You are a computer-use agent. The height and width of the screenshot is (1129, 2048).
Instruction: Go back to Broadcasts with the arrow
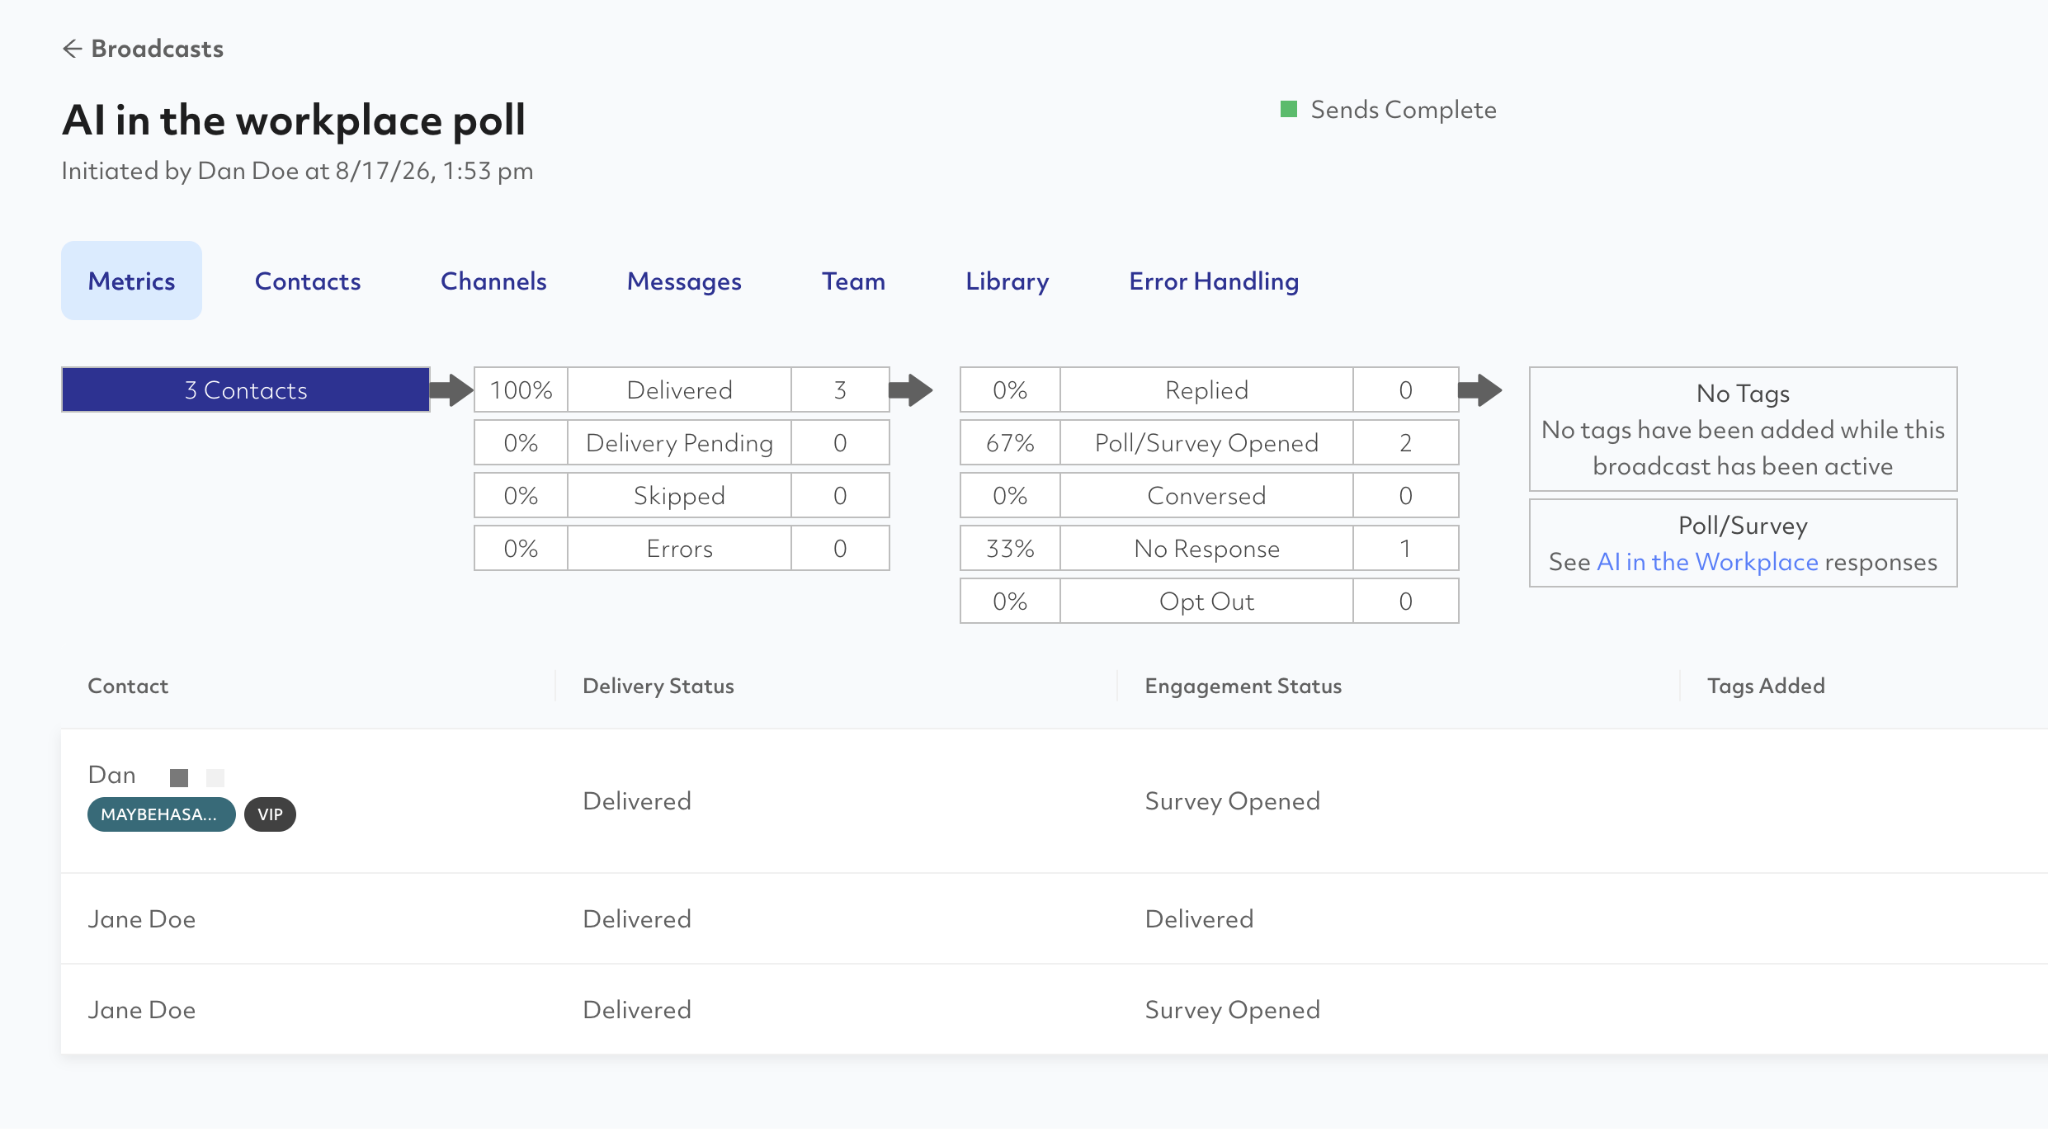(x=72, y=49)
